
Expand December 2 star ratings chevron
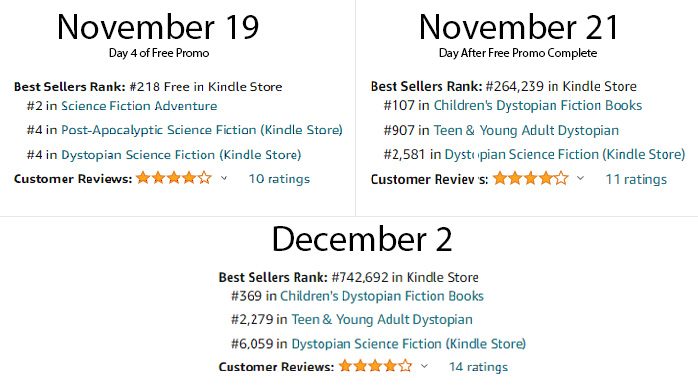point(424,366)
